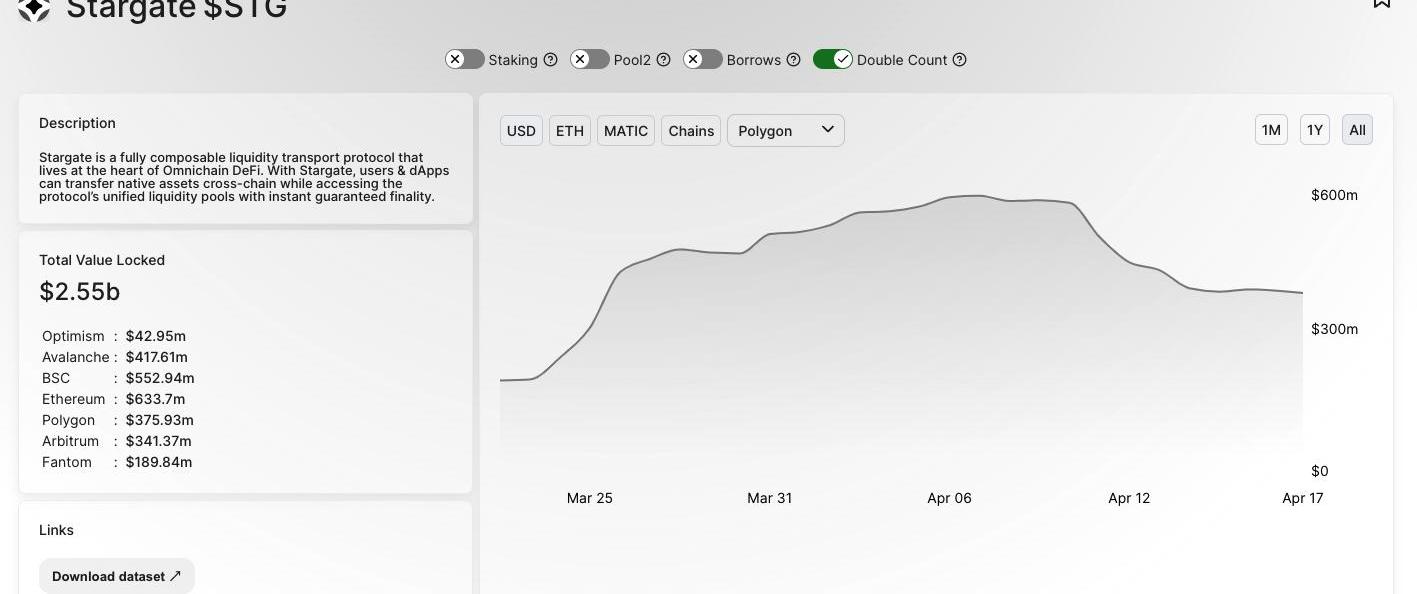Screen dimensions: 1417x594
Task: Switch chart denomination to USD
Action: point(521,131)
